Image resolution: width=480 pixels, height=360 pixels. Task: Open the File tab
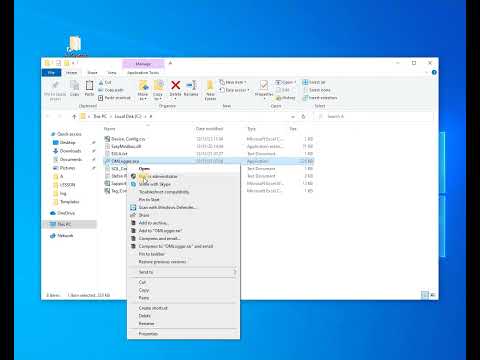pos(51,72)
